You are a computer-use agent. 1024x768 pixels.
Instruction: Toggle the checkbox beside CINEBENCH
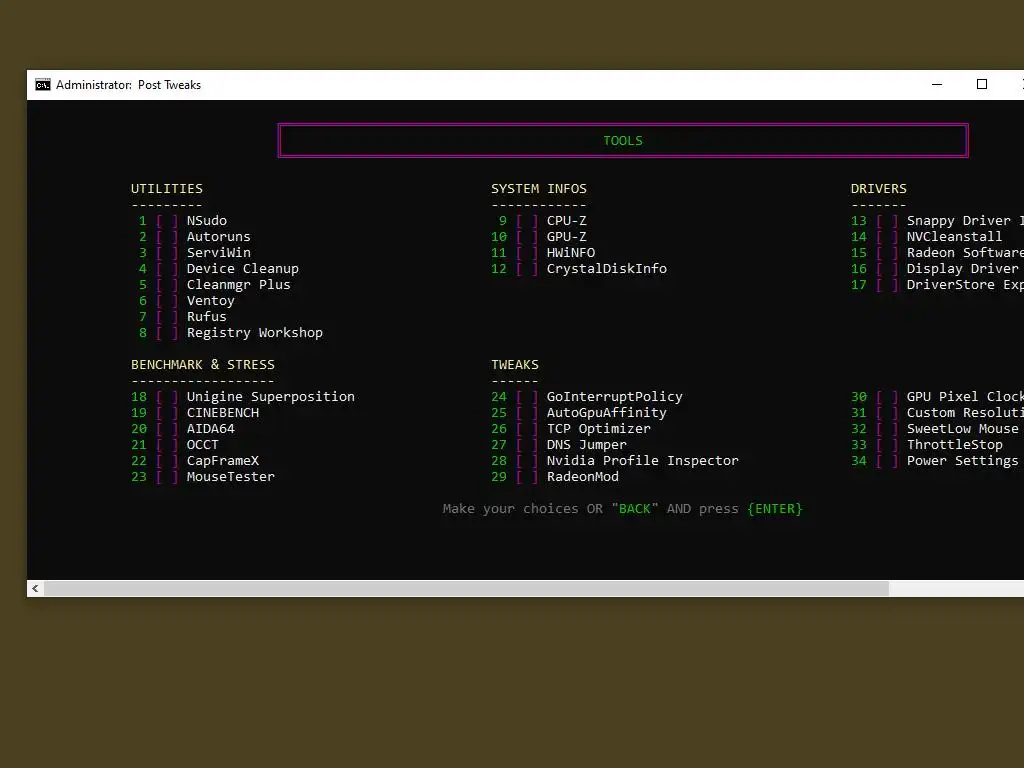[x=167, y=413]
